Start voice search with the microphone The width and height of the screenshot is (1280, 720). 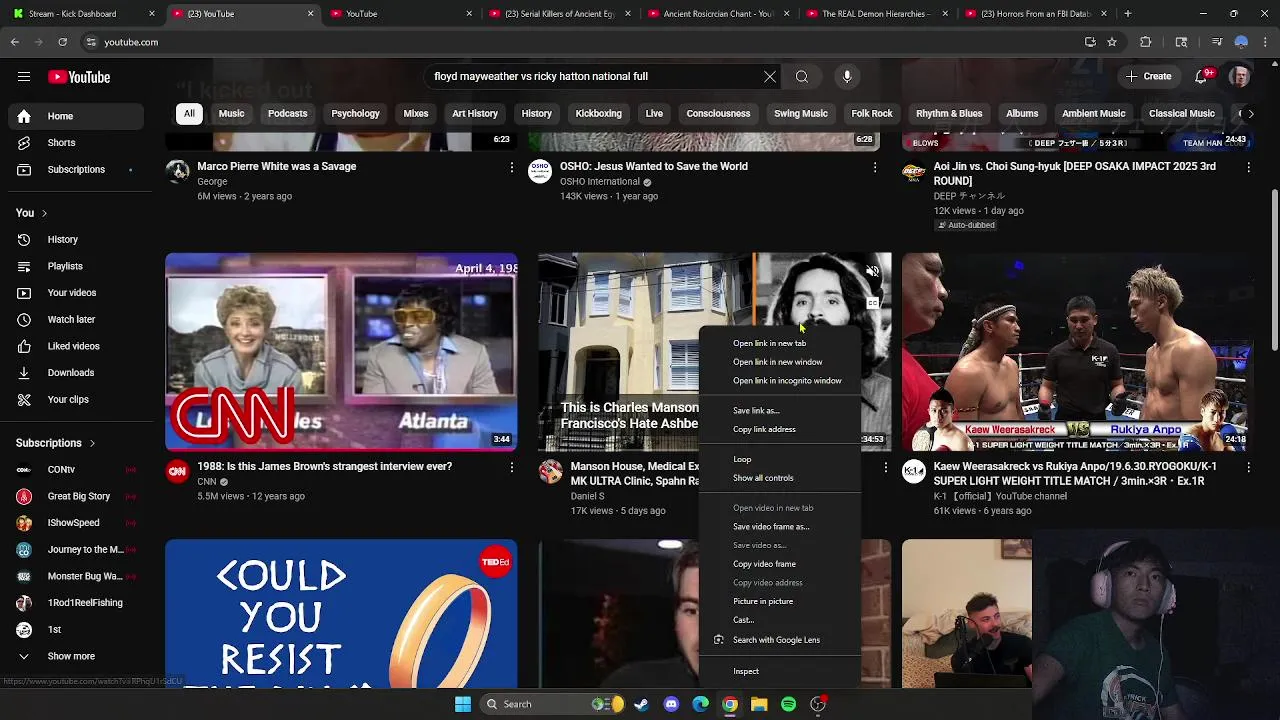point(847,76)
